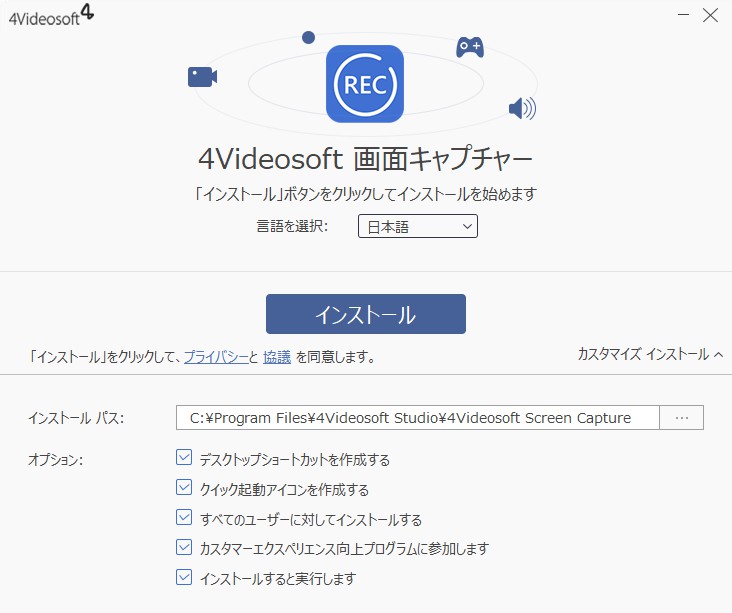This screenshot has height=613, width=732.
Task: Click the「インストール」ボタンをクリックして instruction text
Action: pyautogui.click(x=366, y=194)
